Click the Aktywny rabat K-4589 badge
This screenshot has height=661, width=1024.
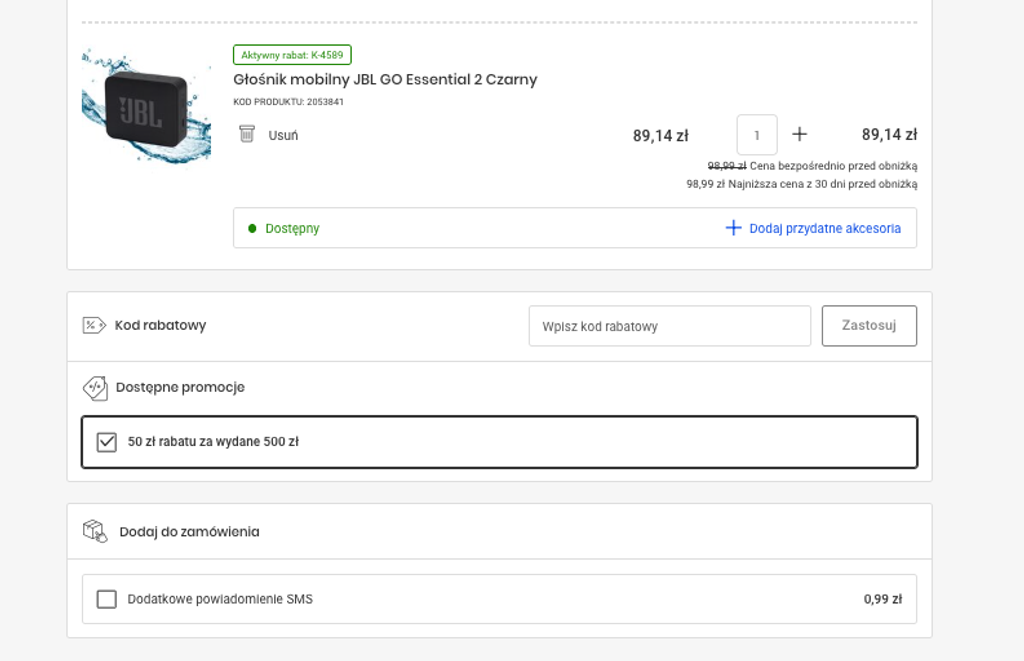point(292,55)
